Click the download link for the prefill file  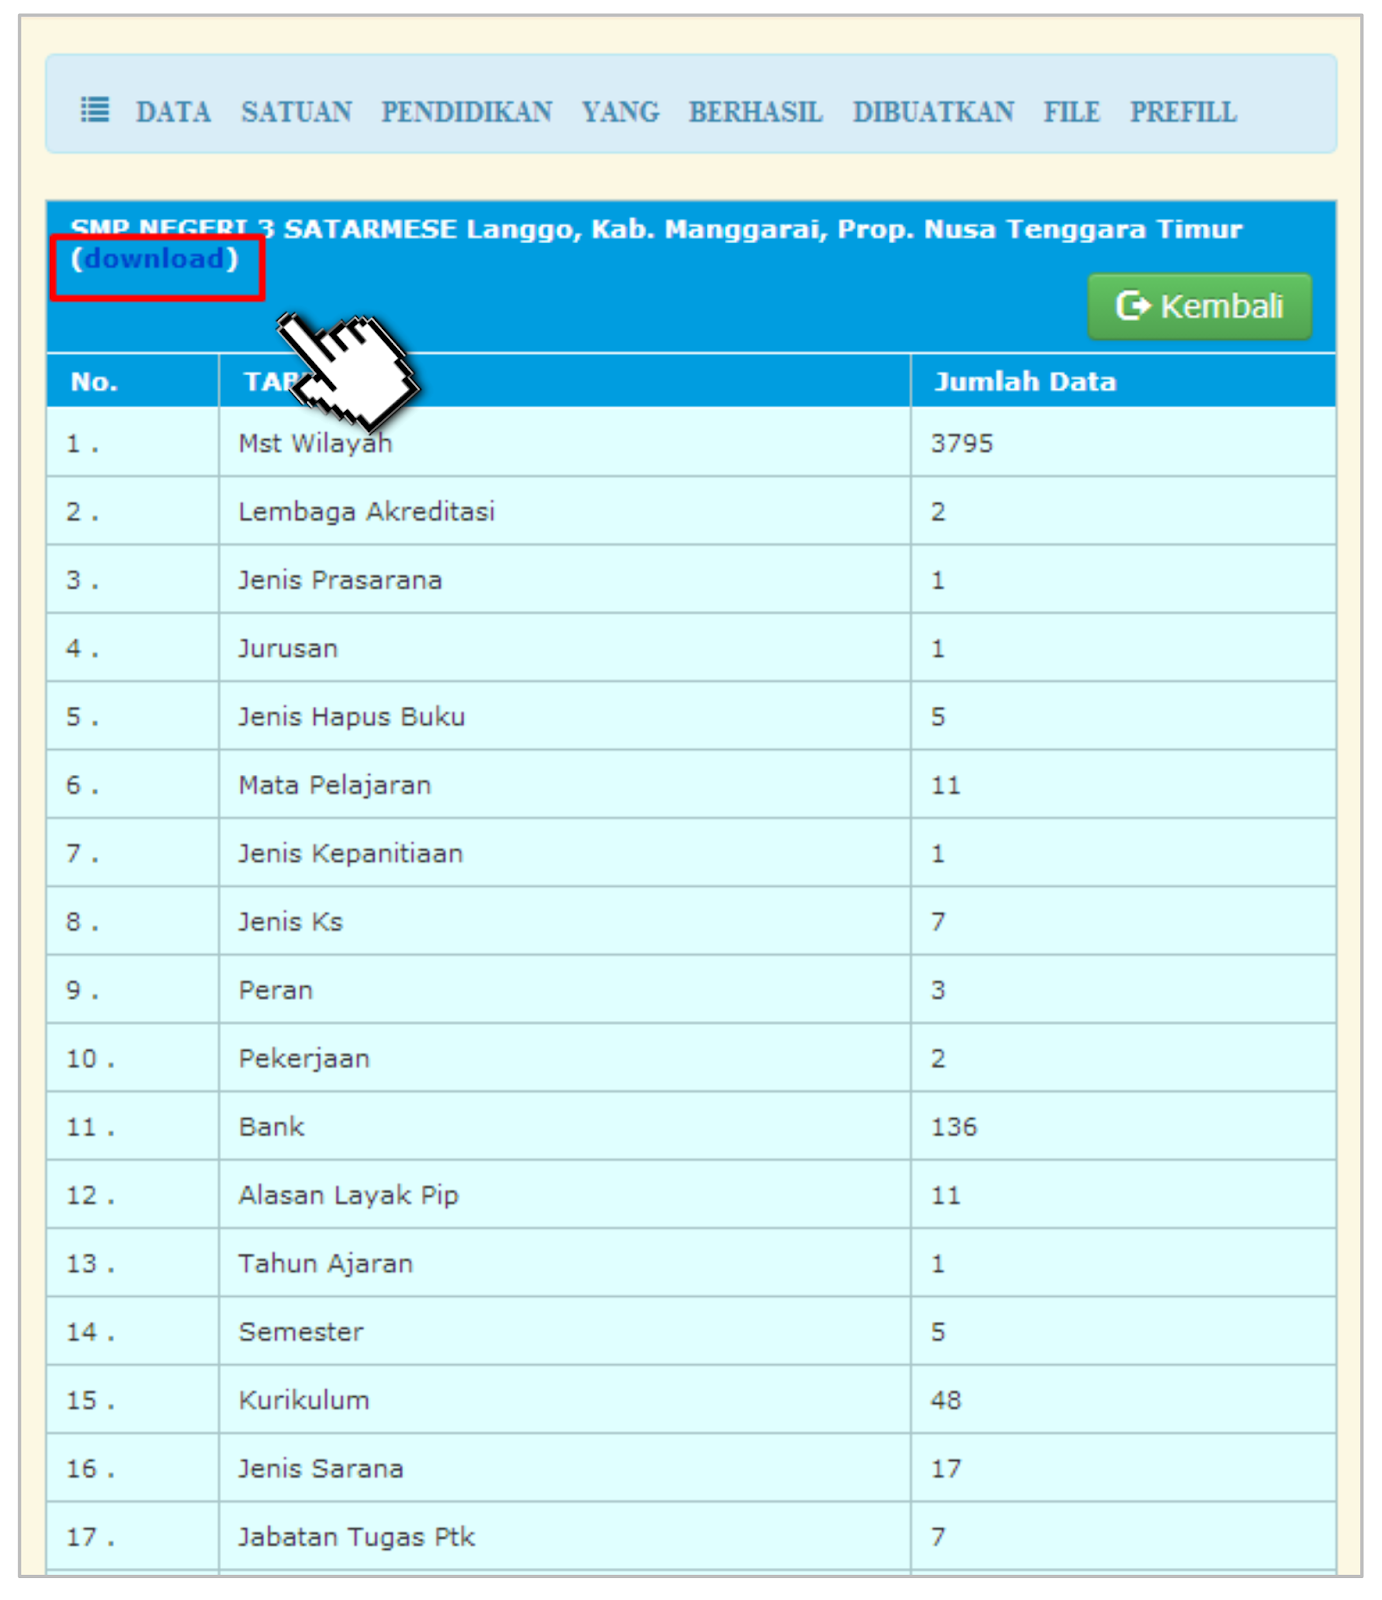155,259
